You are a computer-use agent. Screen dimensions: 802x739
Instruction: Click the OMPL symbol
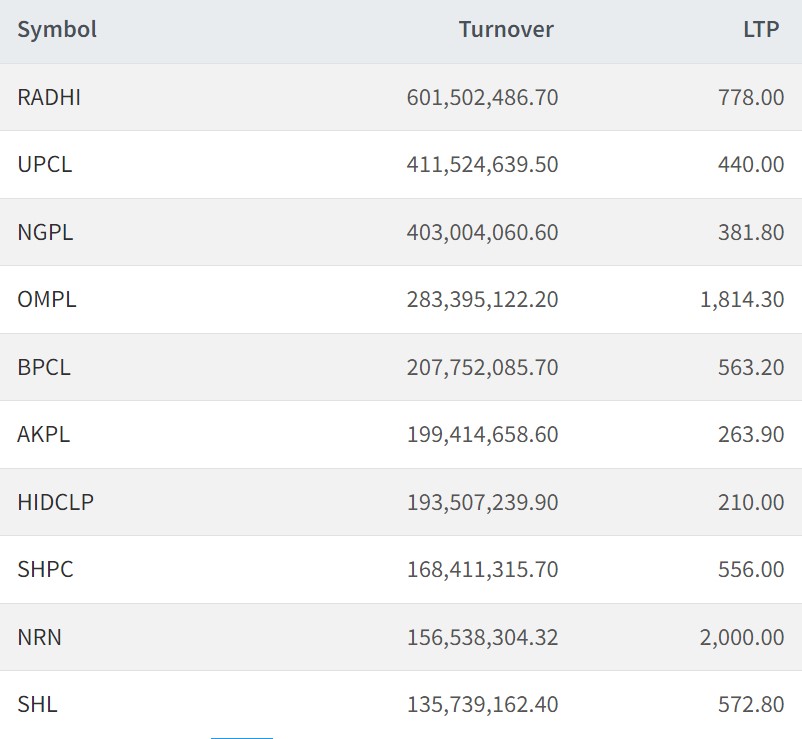point(47,299)
